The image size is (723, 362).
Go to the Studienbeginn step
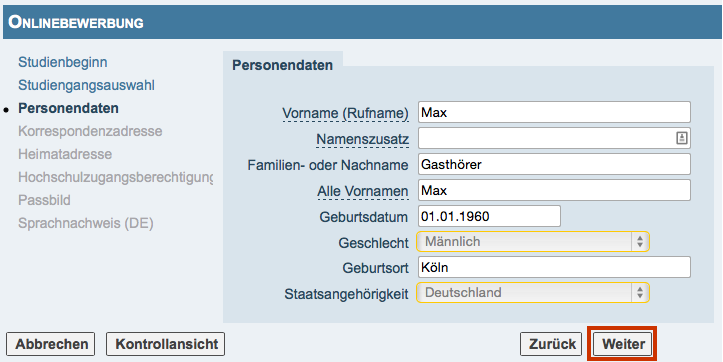click(63, 62)
